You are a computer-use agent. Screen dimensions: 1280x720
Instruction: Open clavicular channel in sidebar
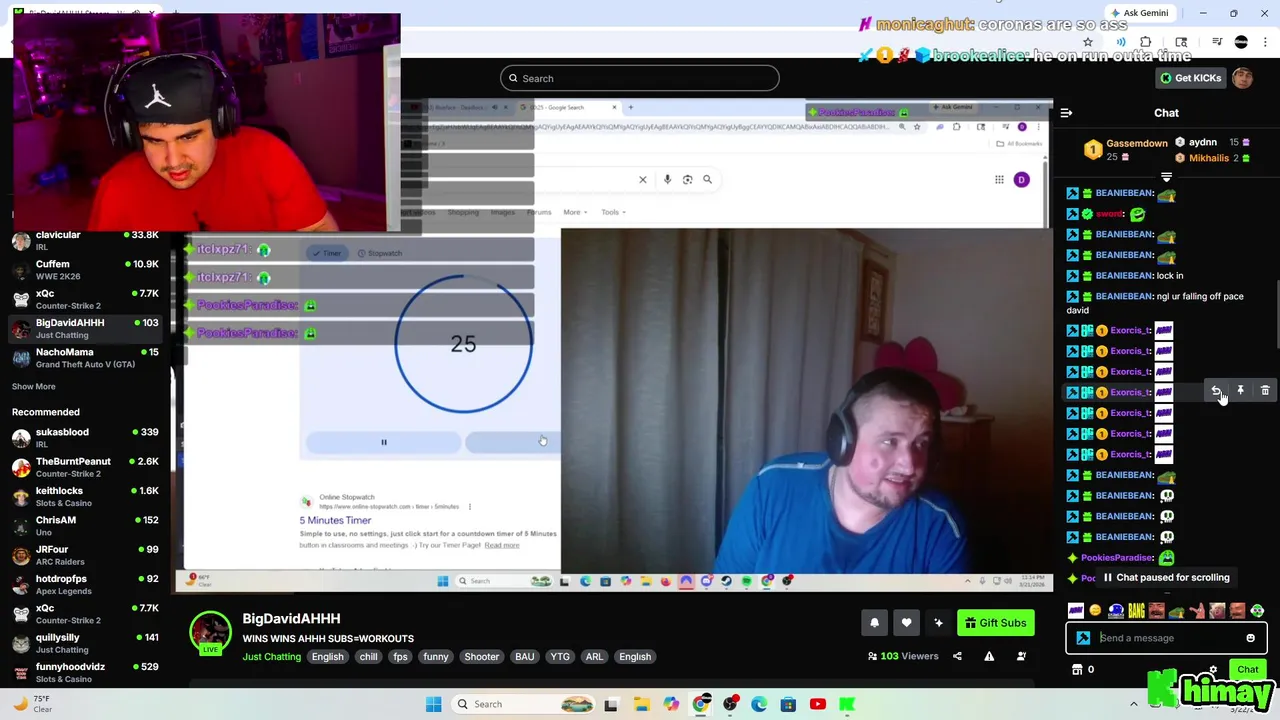point(85,240)
